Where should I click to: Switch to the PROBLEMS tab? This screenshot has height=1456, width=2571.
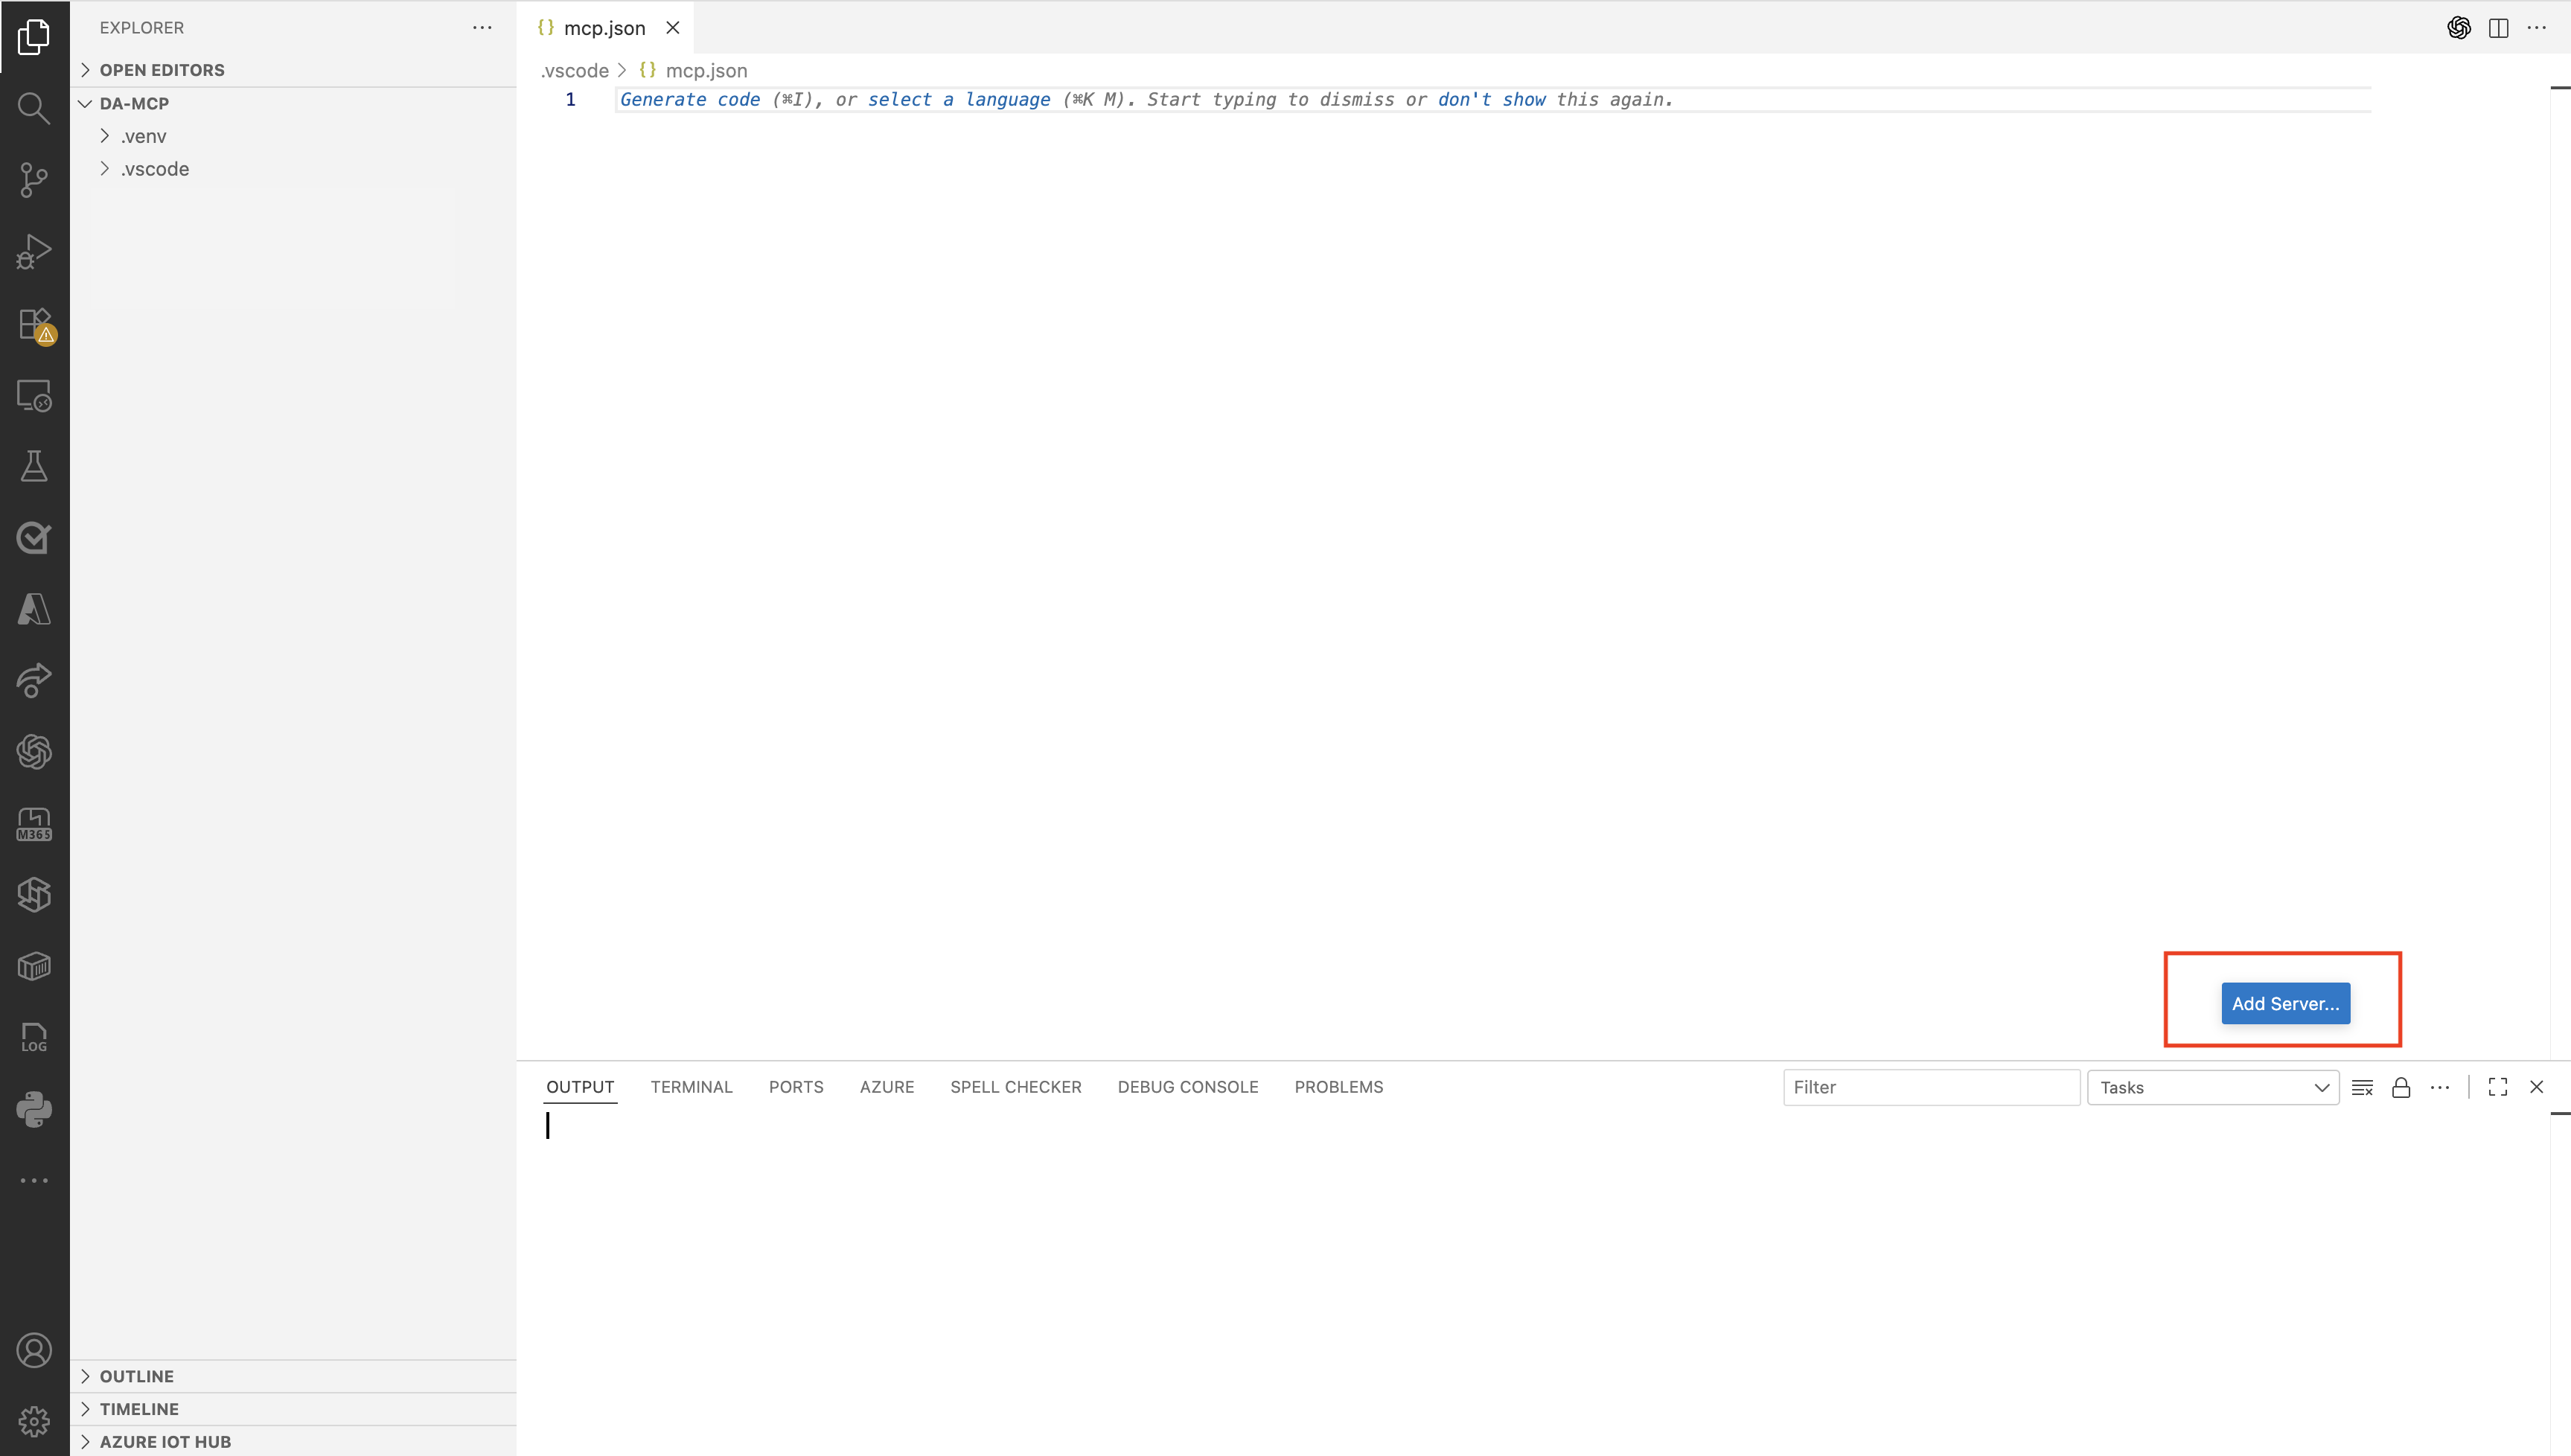pyautogui.click(x=1338, y=1087)
